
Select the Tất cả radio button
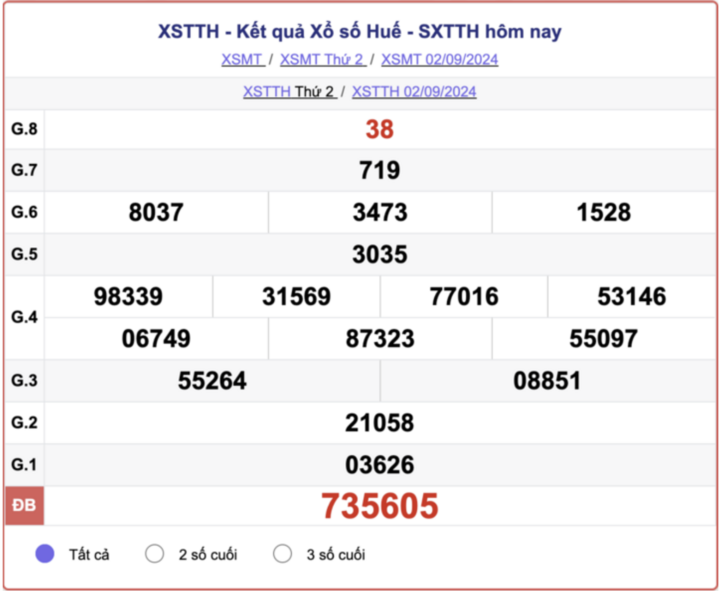pos(45,554)
